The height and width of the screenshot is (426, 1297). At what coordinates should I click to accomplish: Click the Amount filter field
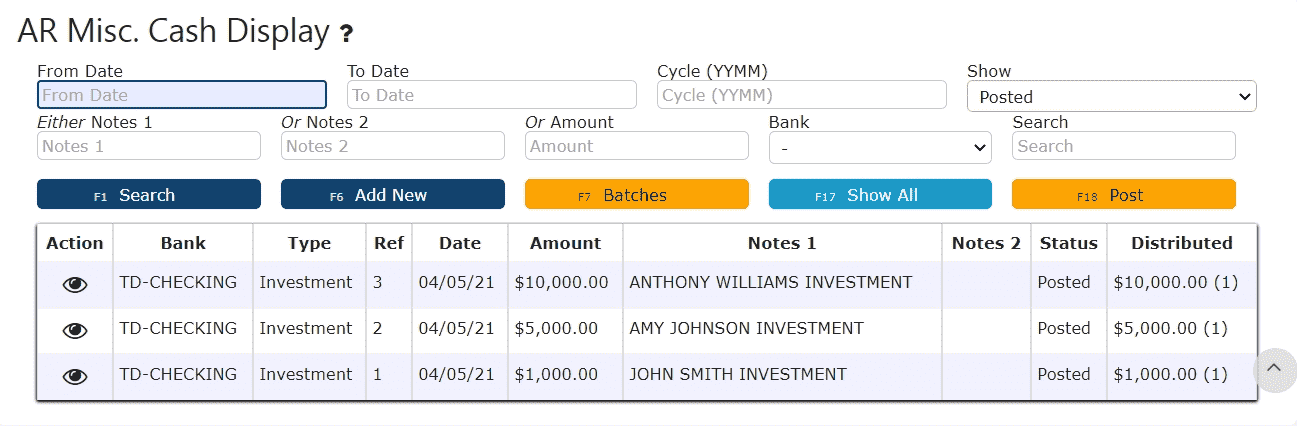coord(636,146)
